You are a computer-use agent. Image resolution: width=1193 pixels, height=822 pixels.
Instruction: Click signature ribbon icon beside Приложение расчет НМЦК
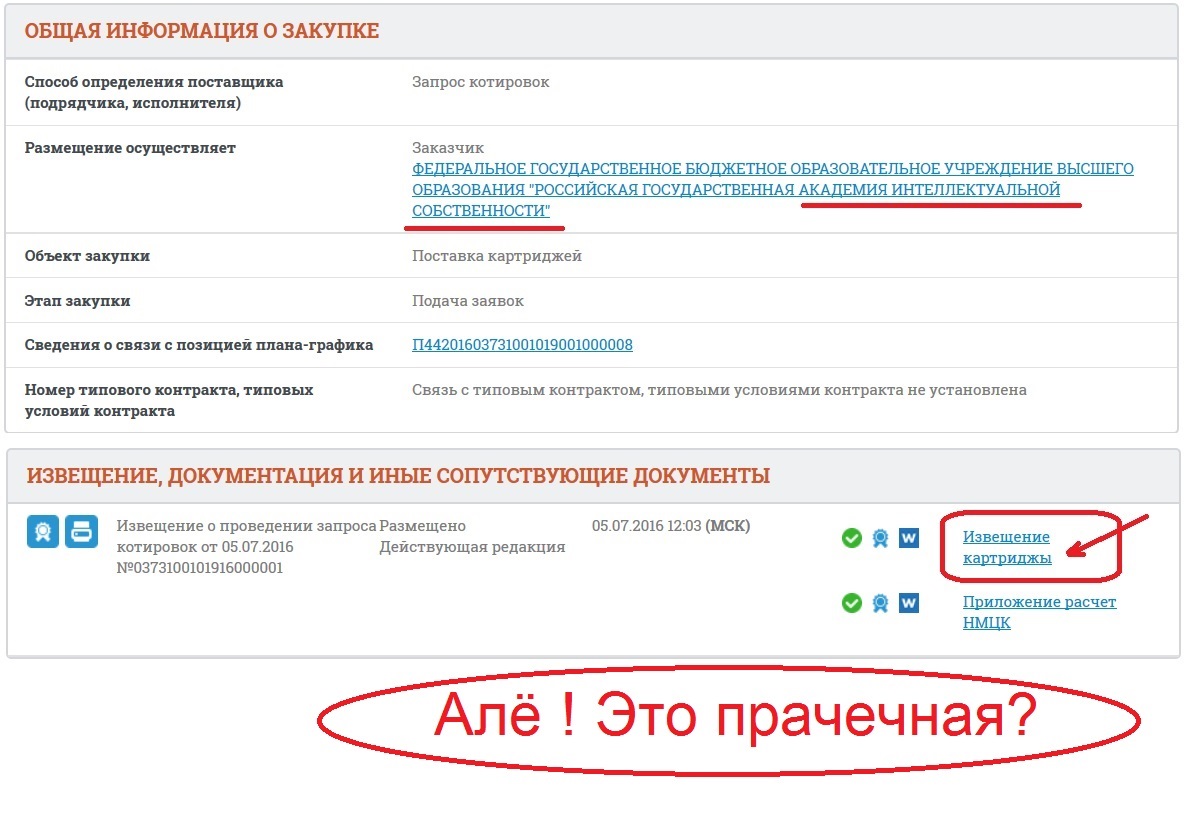coord(880,603)
